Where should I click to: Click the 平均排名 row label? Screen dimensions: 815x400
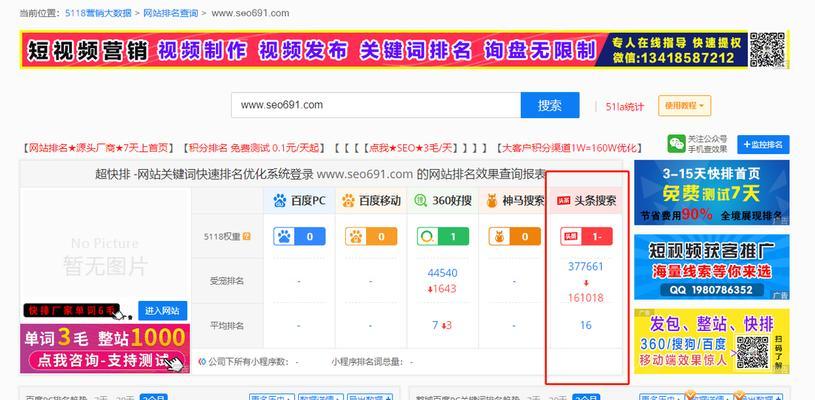pyautogui.click(x=227, y=326)
